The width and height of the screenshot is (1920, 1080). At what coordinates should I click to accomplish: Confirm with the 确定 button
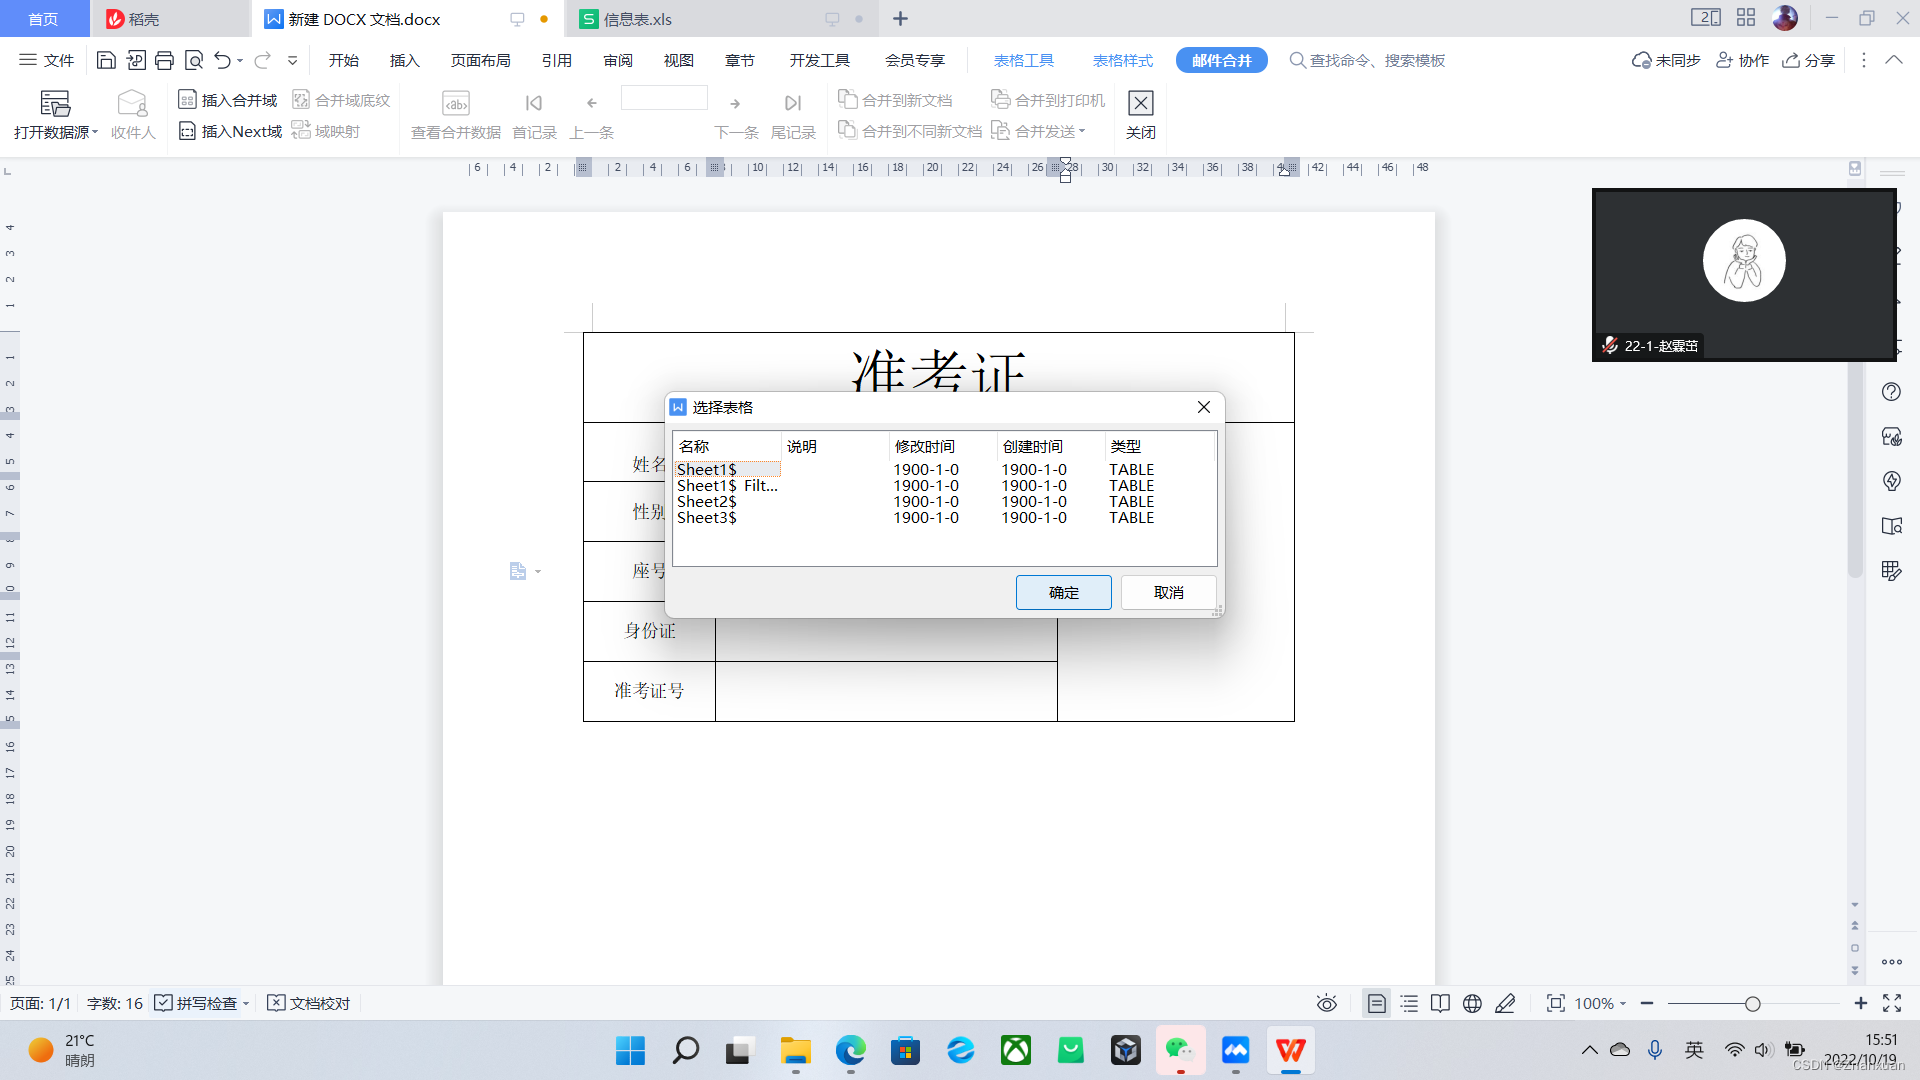[1063, 592]
